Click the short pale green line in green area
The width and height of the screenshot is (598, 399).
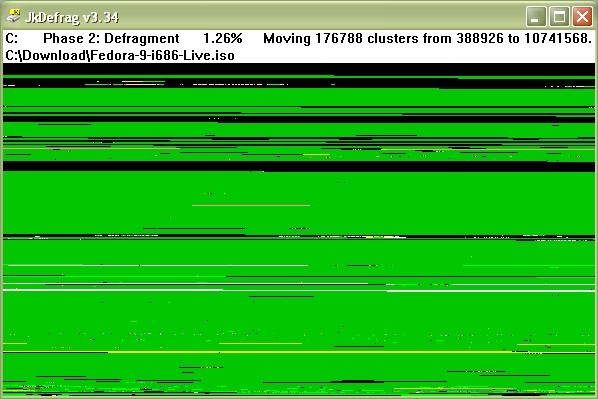(x=251, y=205)
